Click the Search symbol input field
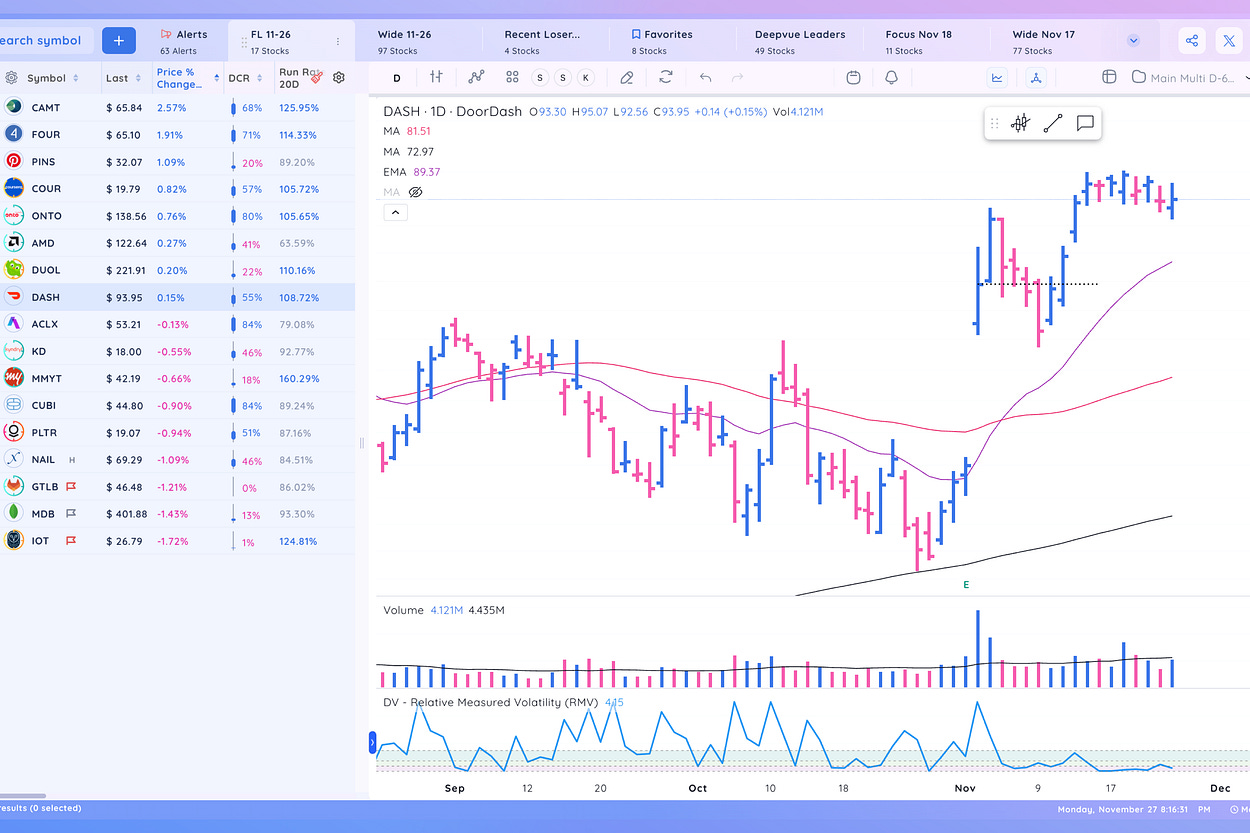This screenshot has height=833, width=1250. (x=47, y=41)
